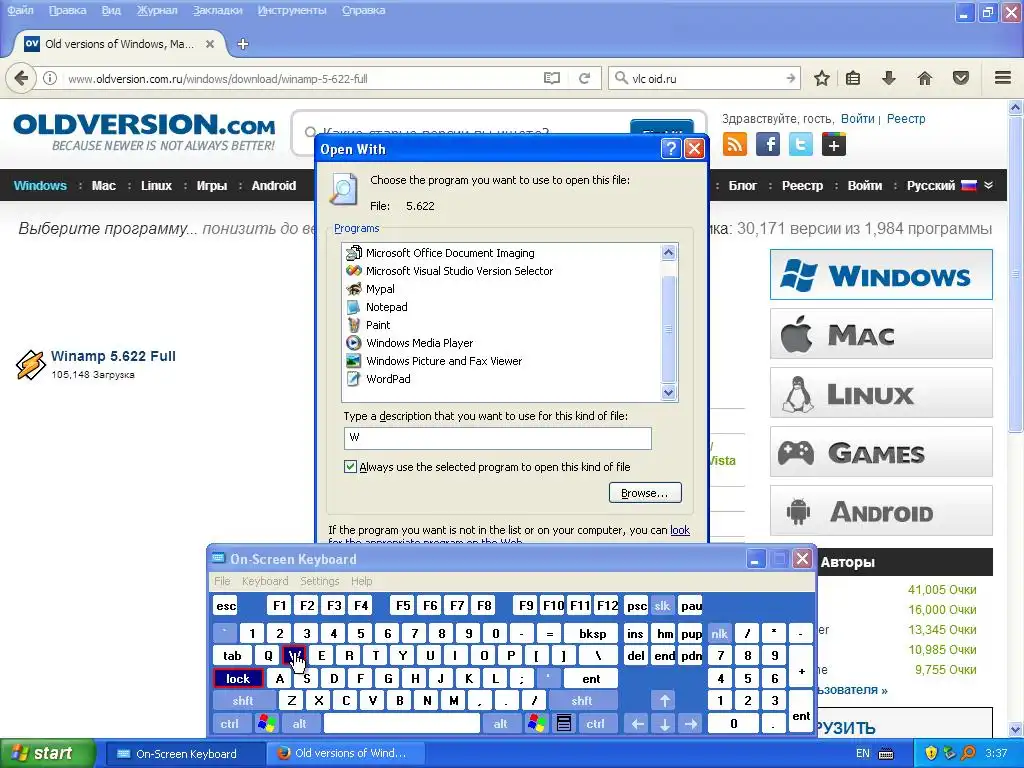Select Microsoft Visual Studio Version Selector
This screenshot has height=768, width=1024.
click(458, 271)
